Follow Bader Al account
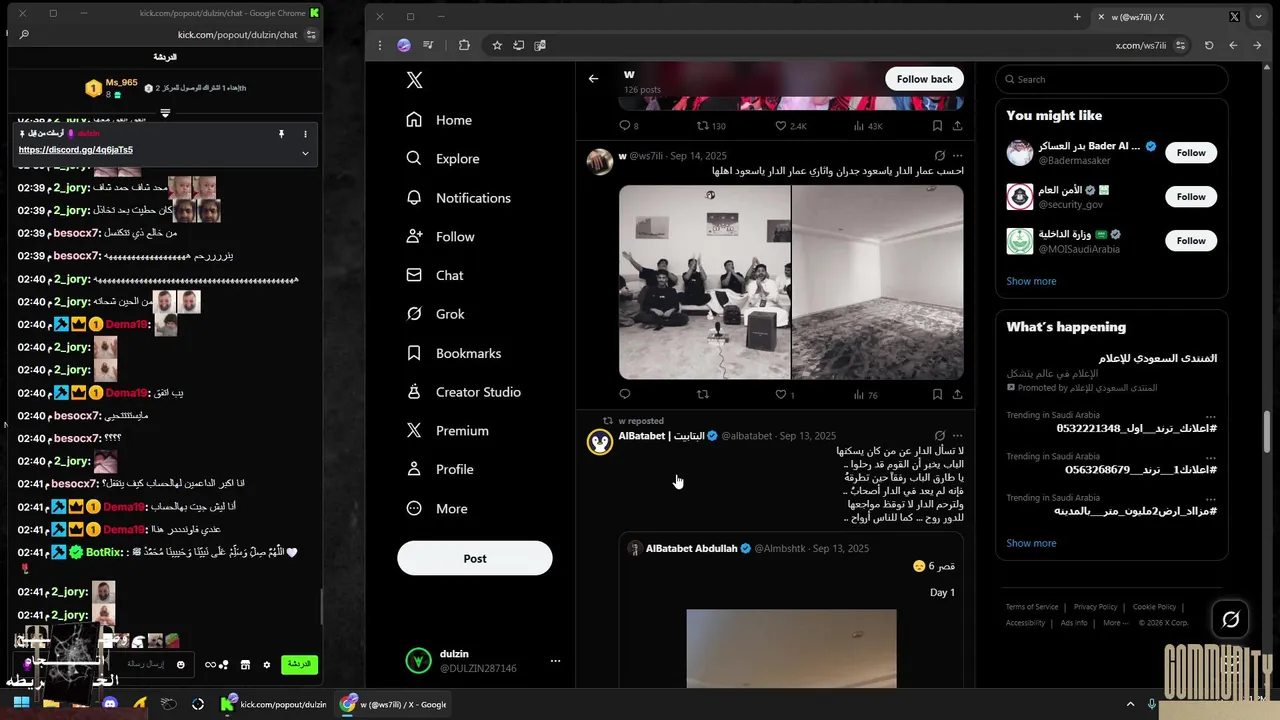This screenshot has width=1280, height=720. (x=1191, y=153)
